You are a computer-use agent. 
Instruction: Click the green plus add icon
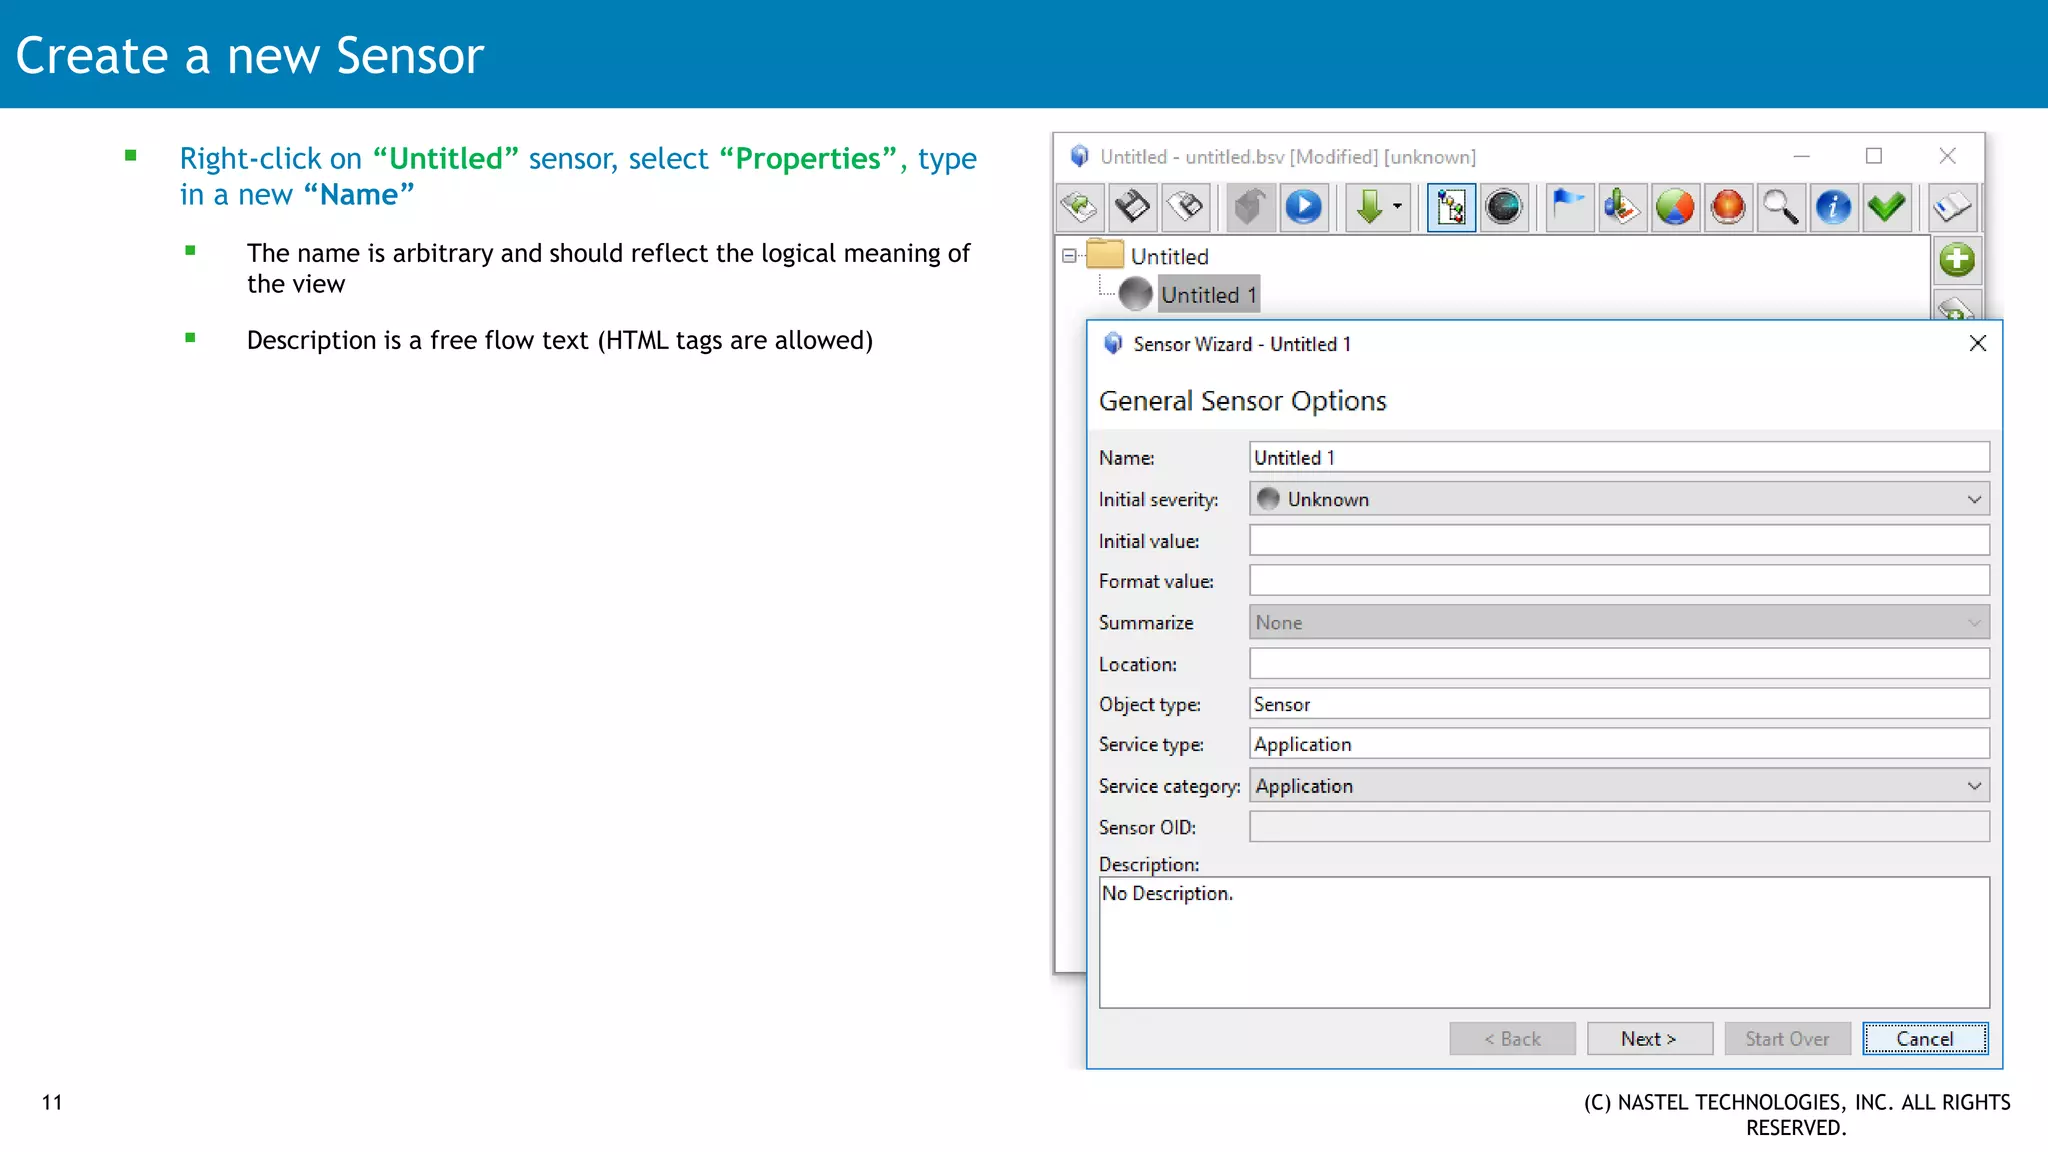[1956, 260]
